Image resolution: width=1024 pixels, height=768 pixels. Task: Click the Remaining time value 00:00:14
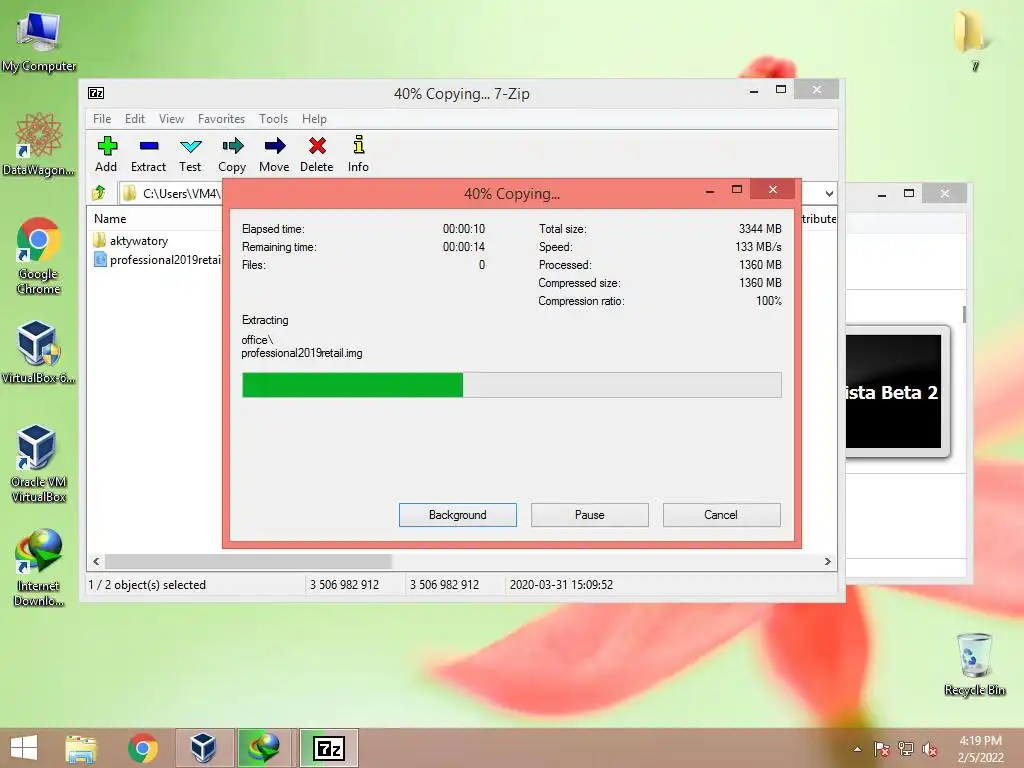pos(464,247)
